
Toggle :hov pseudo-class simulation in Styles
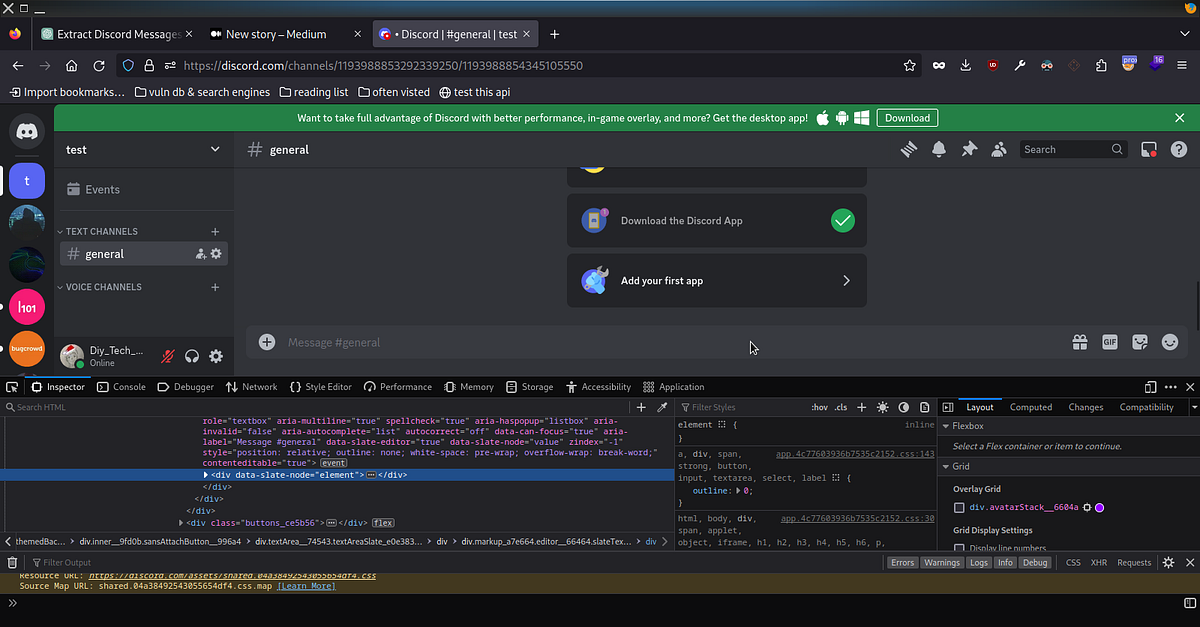point(819,407)
